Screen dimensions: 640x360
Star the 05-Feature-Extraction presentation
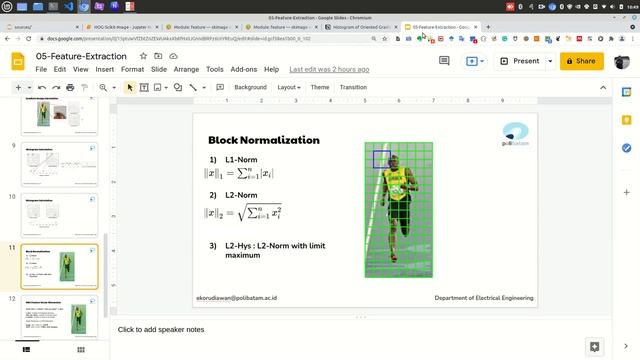point(143,56)
